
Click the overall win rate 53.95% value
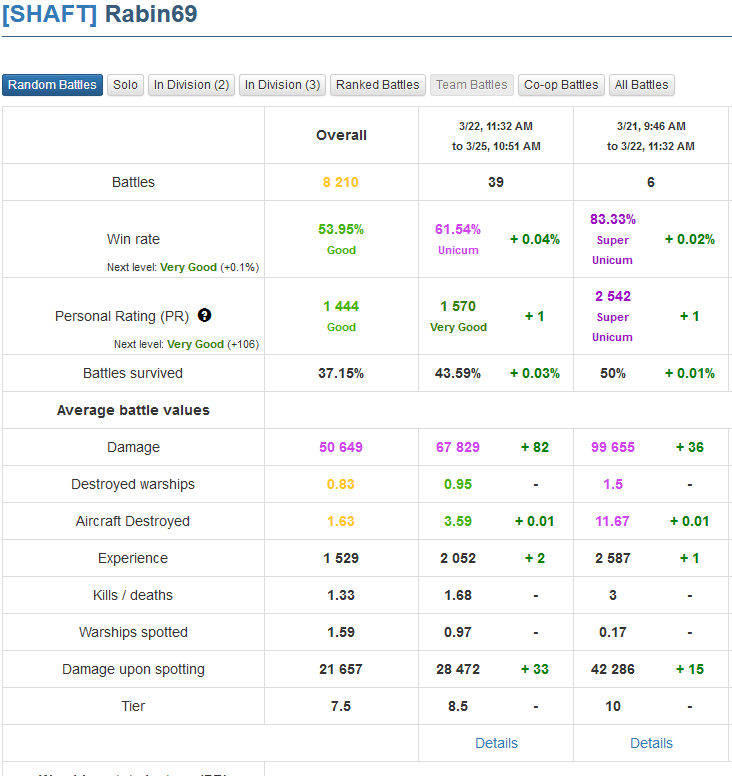[341, 229]
